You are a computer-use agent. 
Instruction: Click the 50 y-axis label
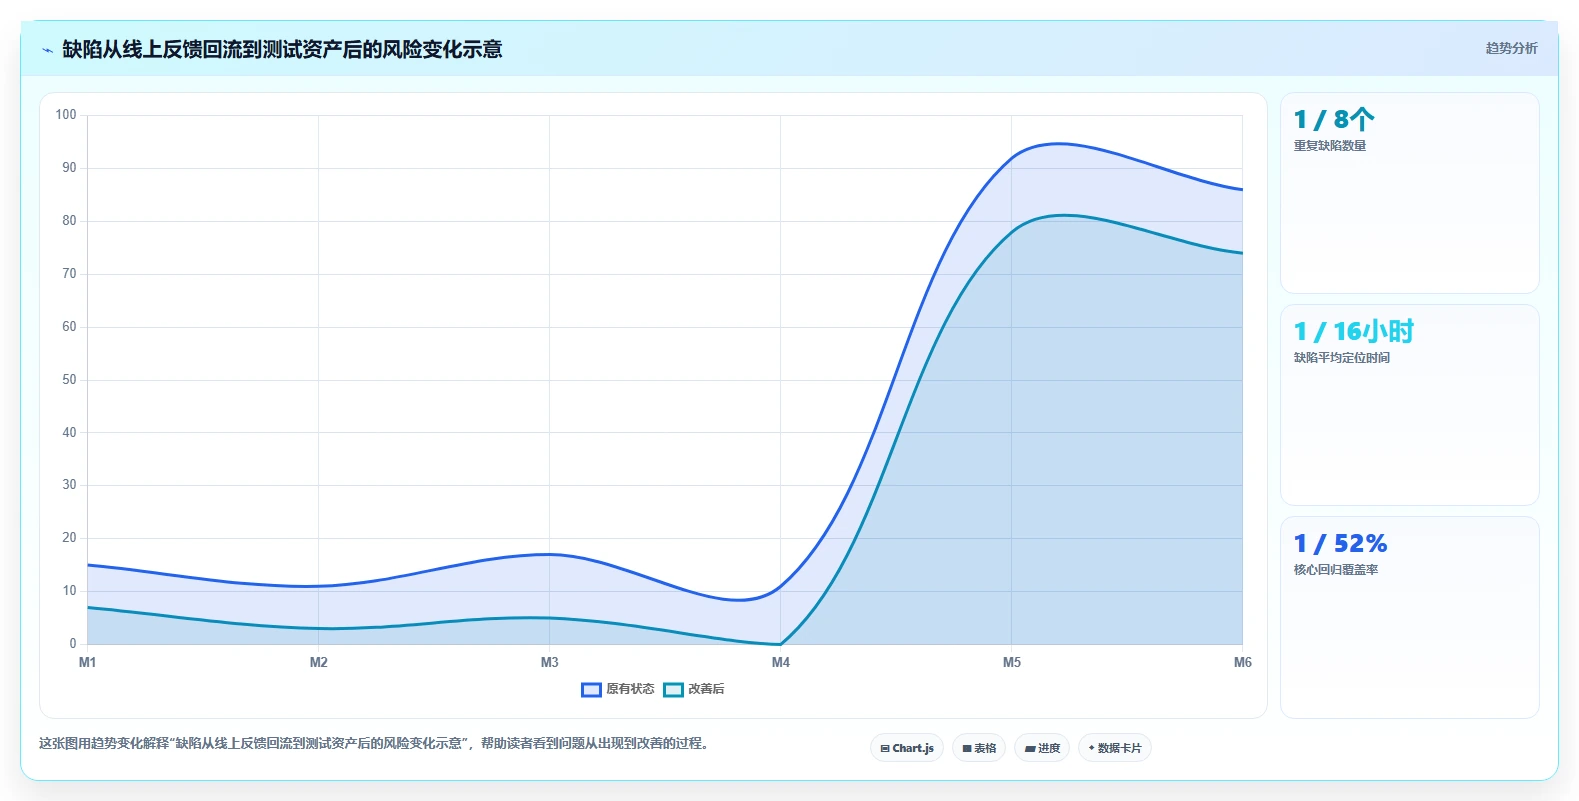coord(69,380)
